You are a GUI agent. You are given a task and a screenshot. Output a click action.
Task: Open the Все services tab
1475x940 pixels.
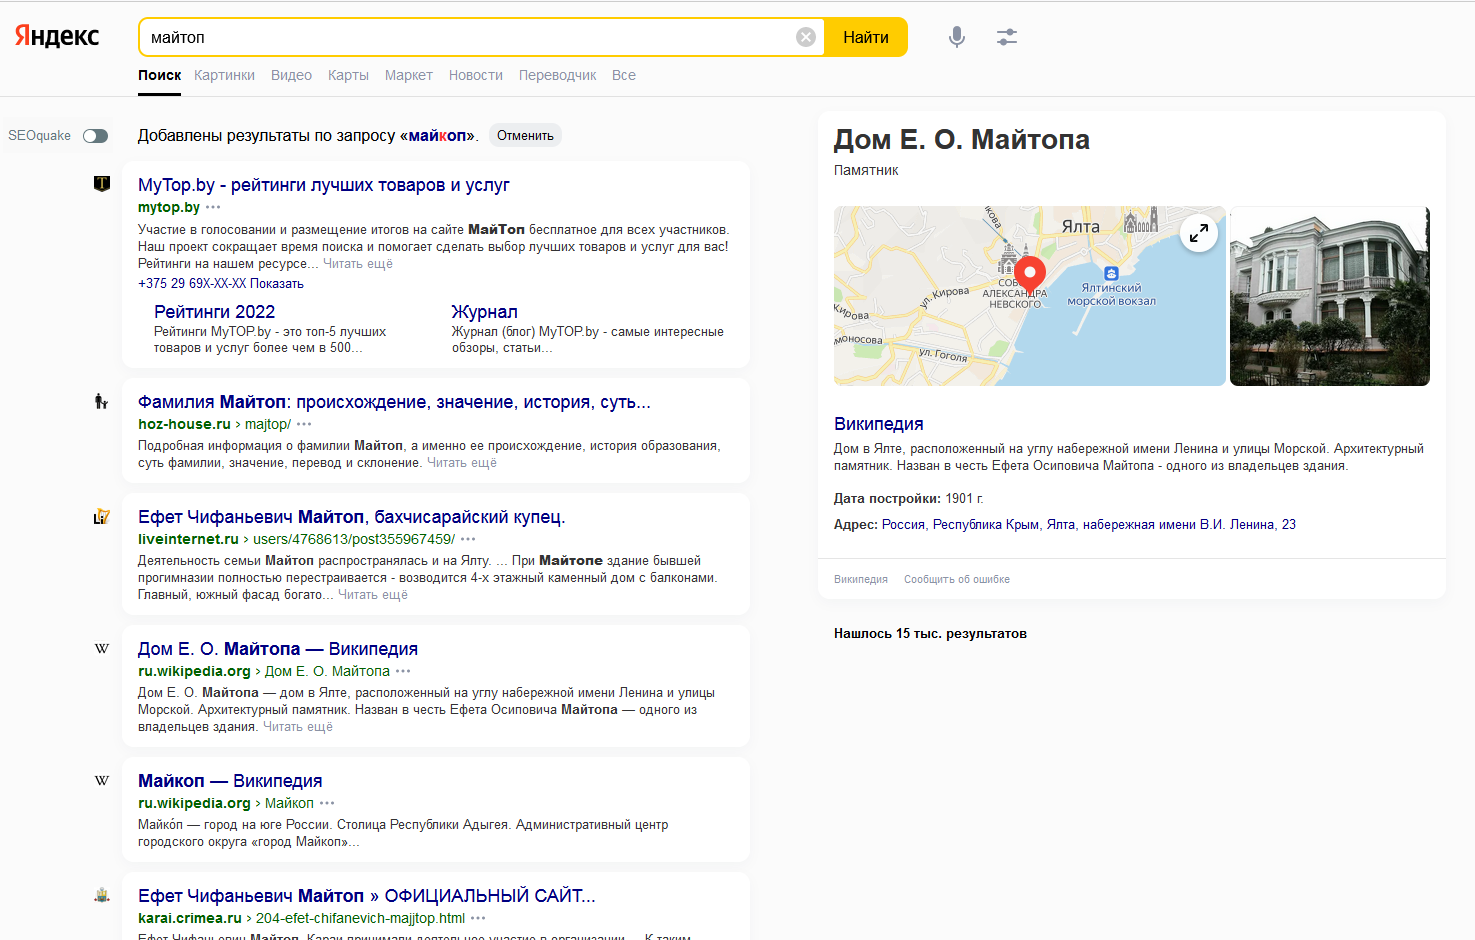624,75
